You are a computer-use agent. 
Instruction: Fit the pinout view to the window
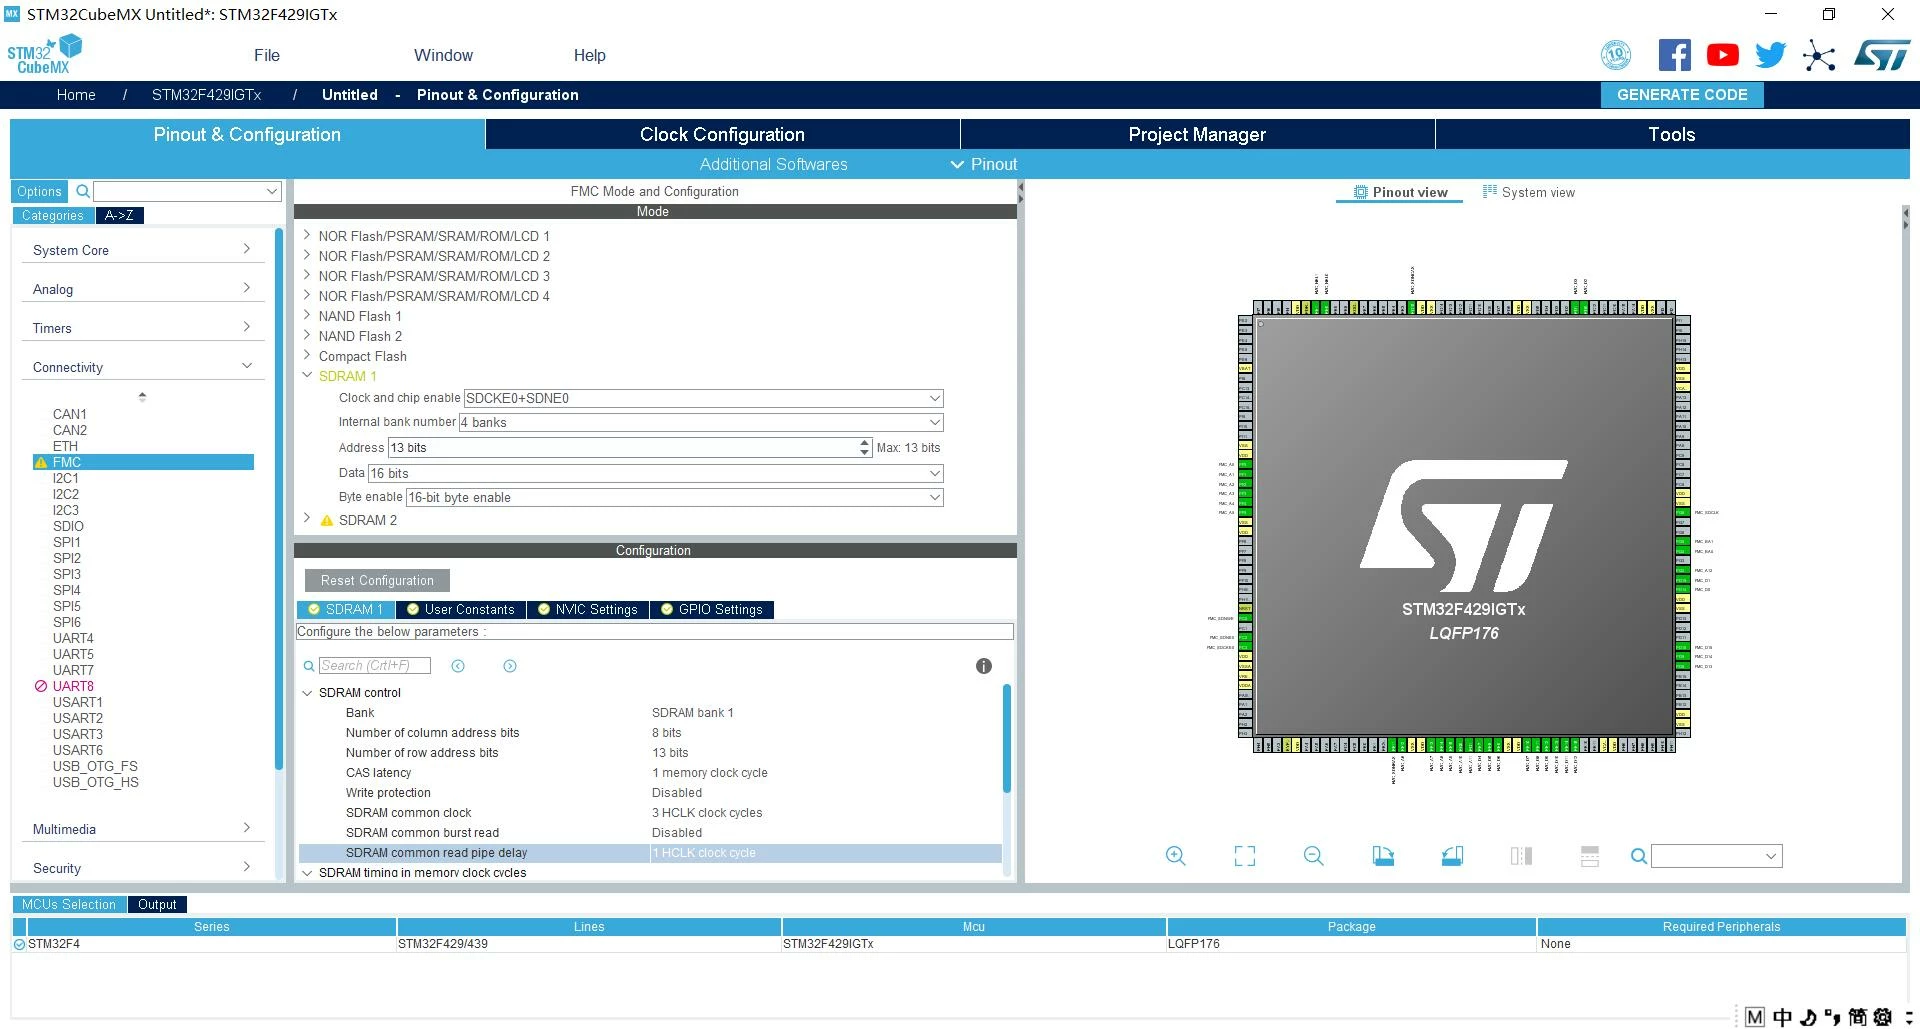click(1245, 856)
